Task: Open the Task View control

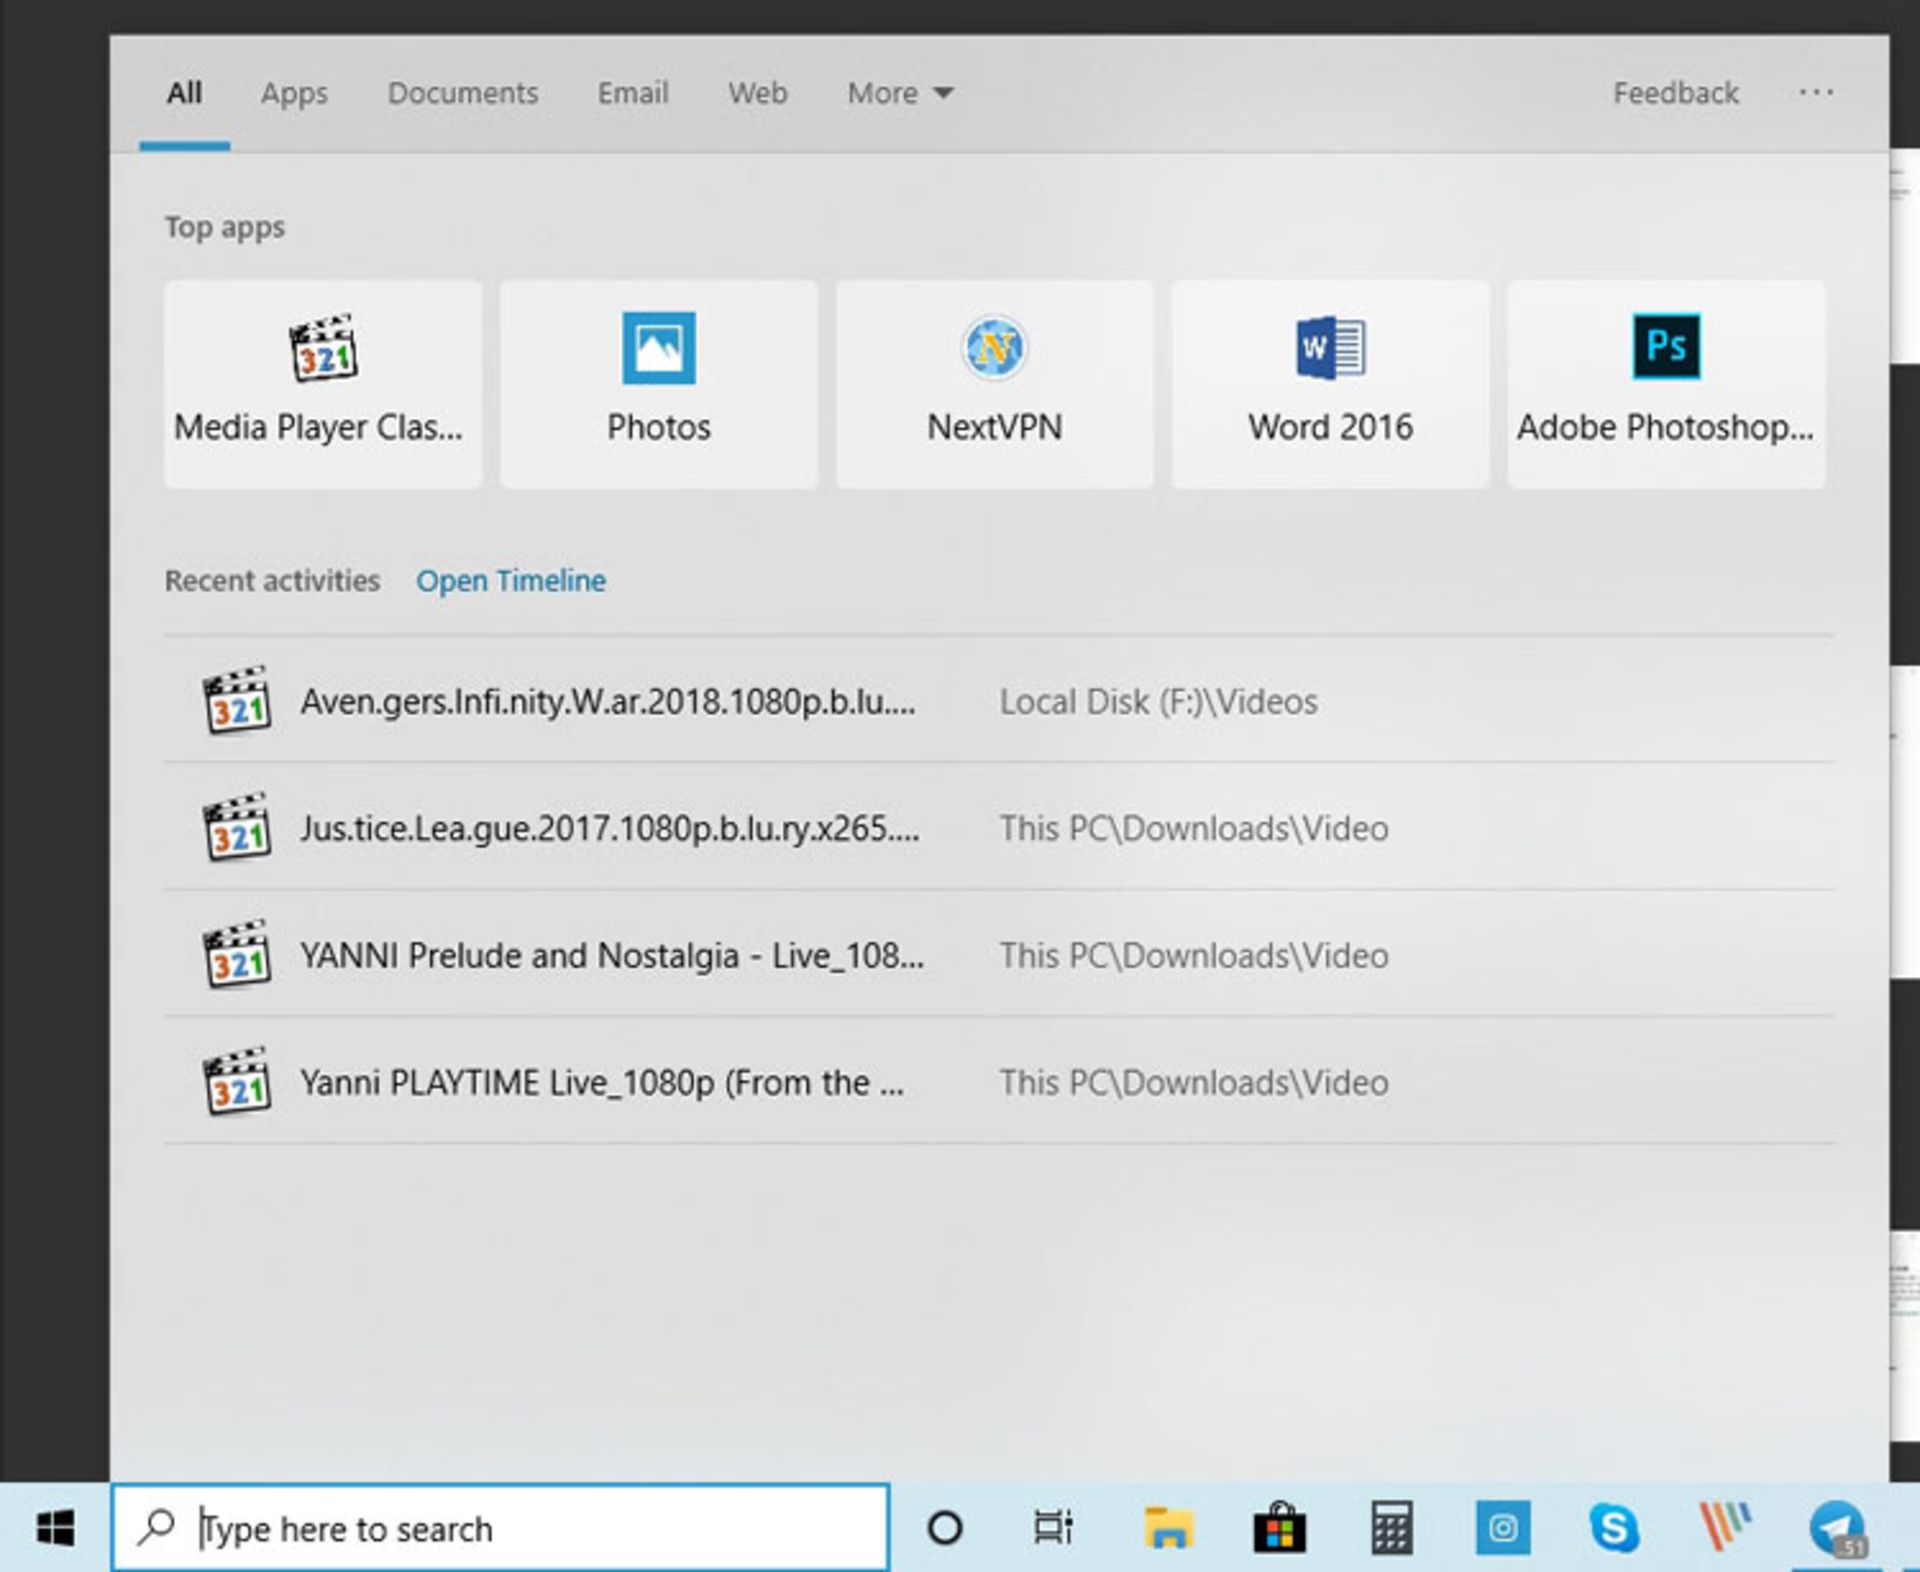Action: click(x=1052, y=1528)
